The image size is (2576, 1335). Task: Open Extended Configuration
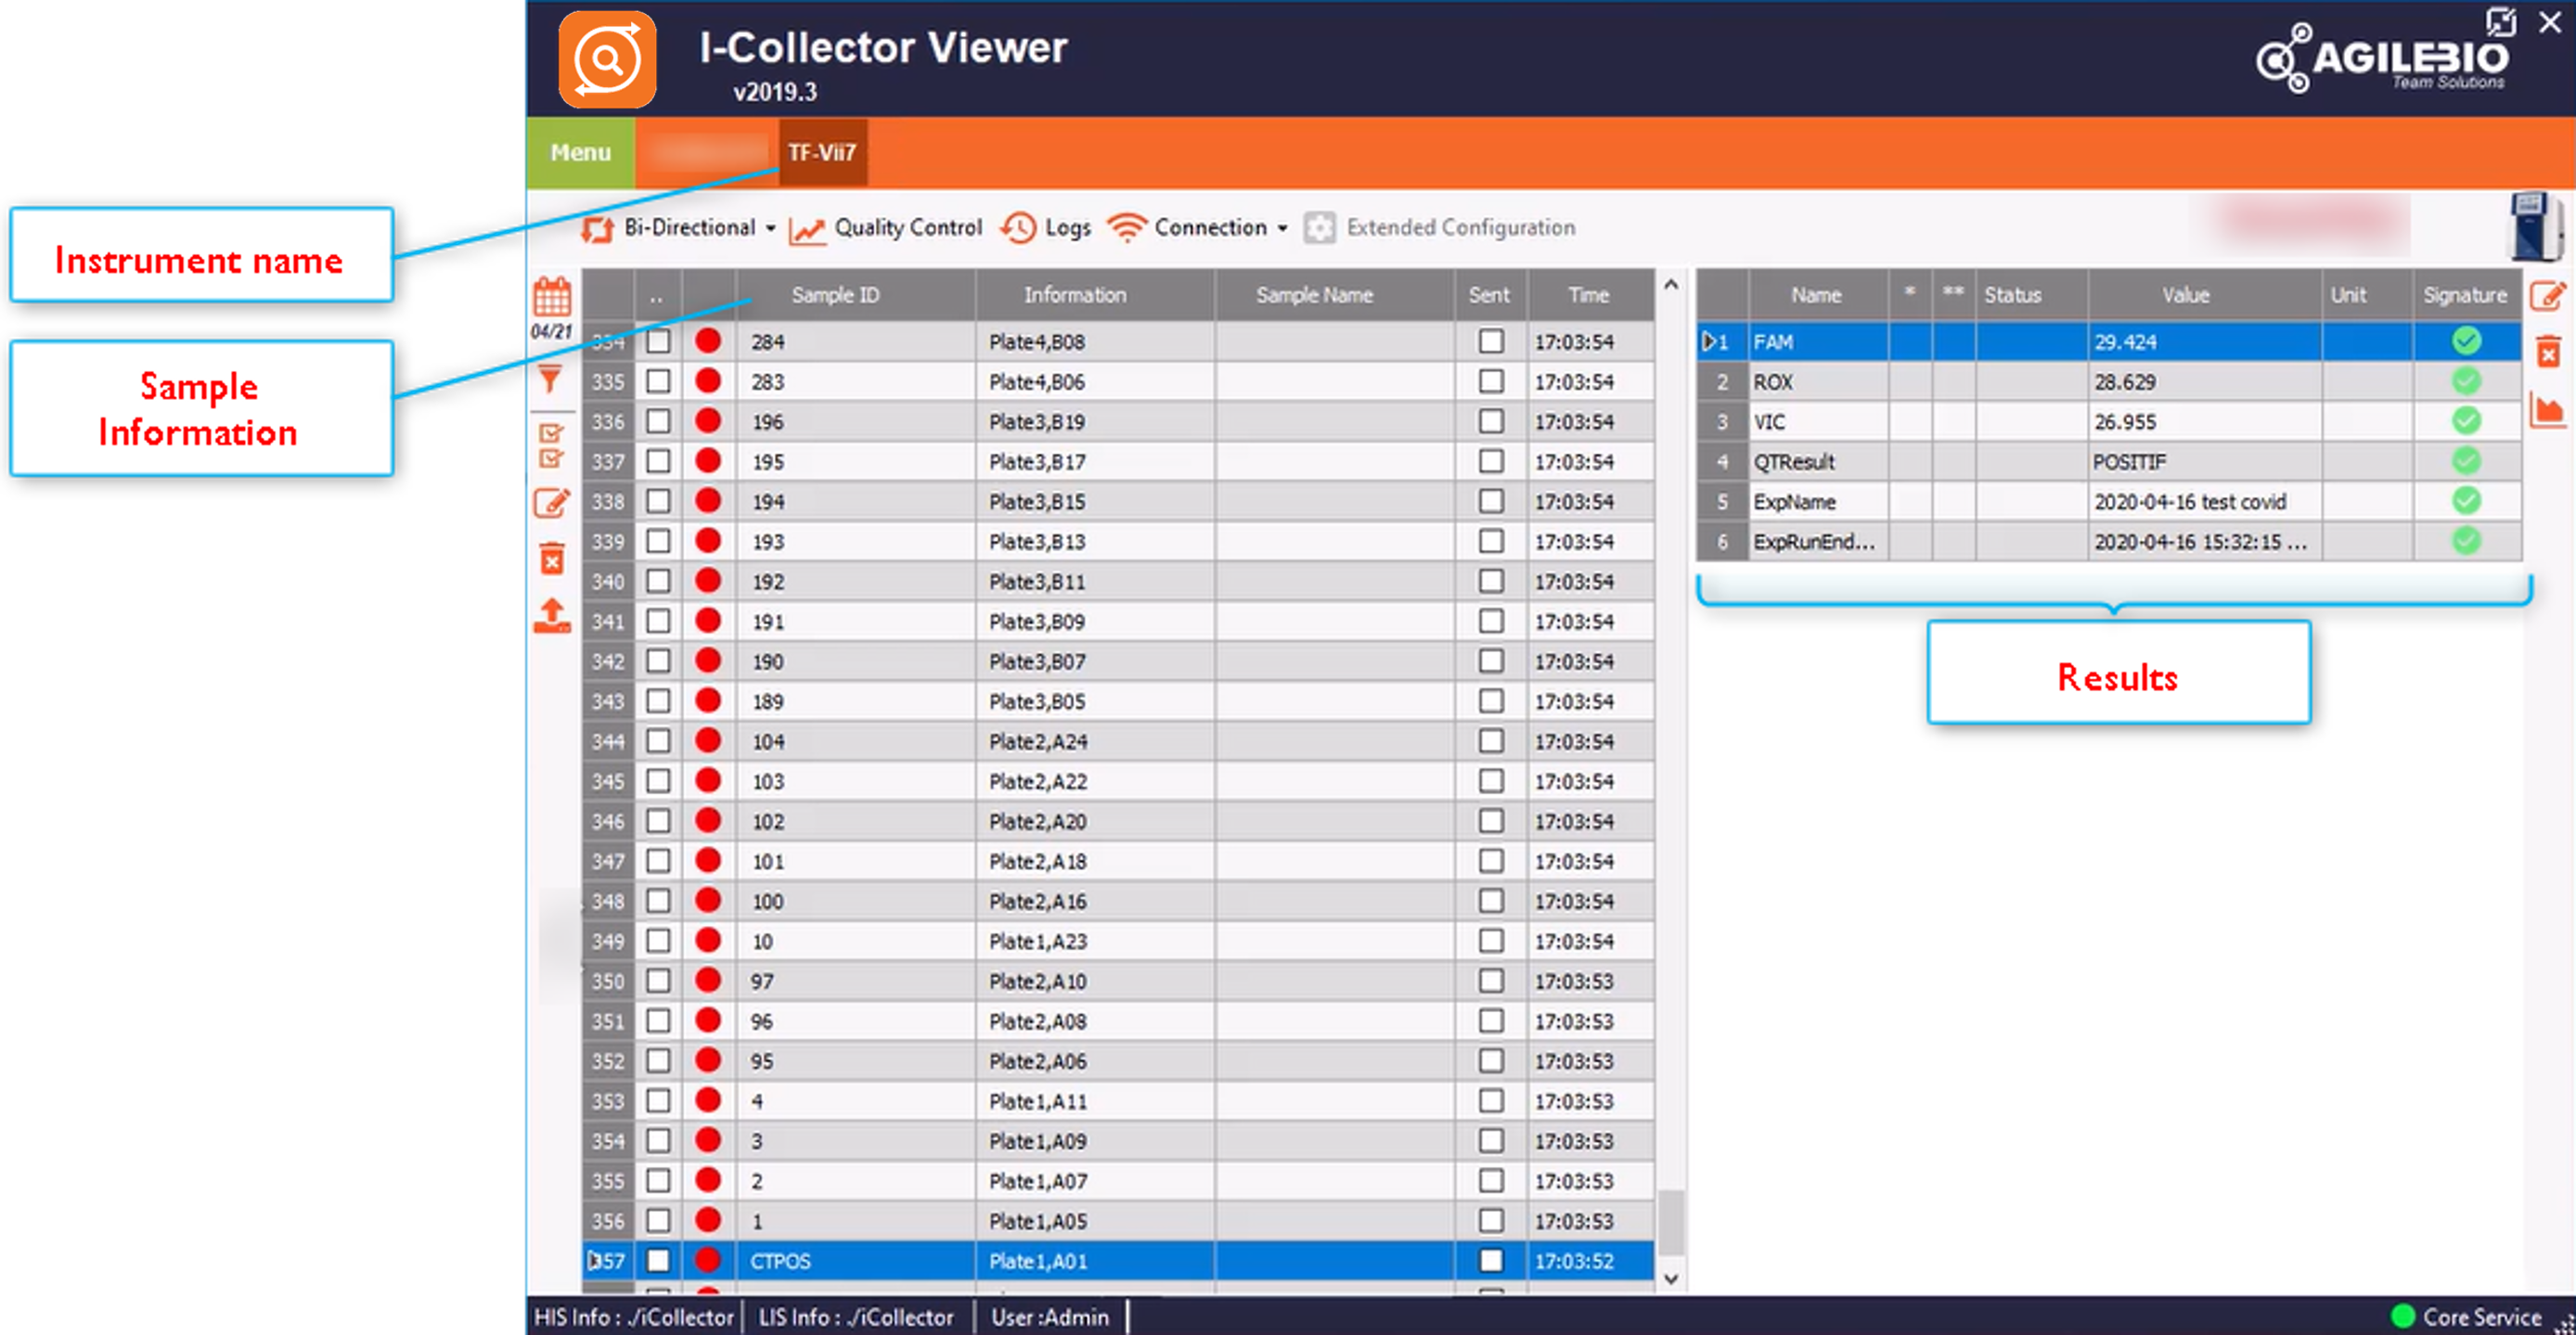click(1440, 229)
